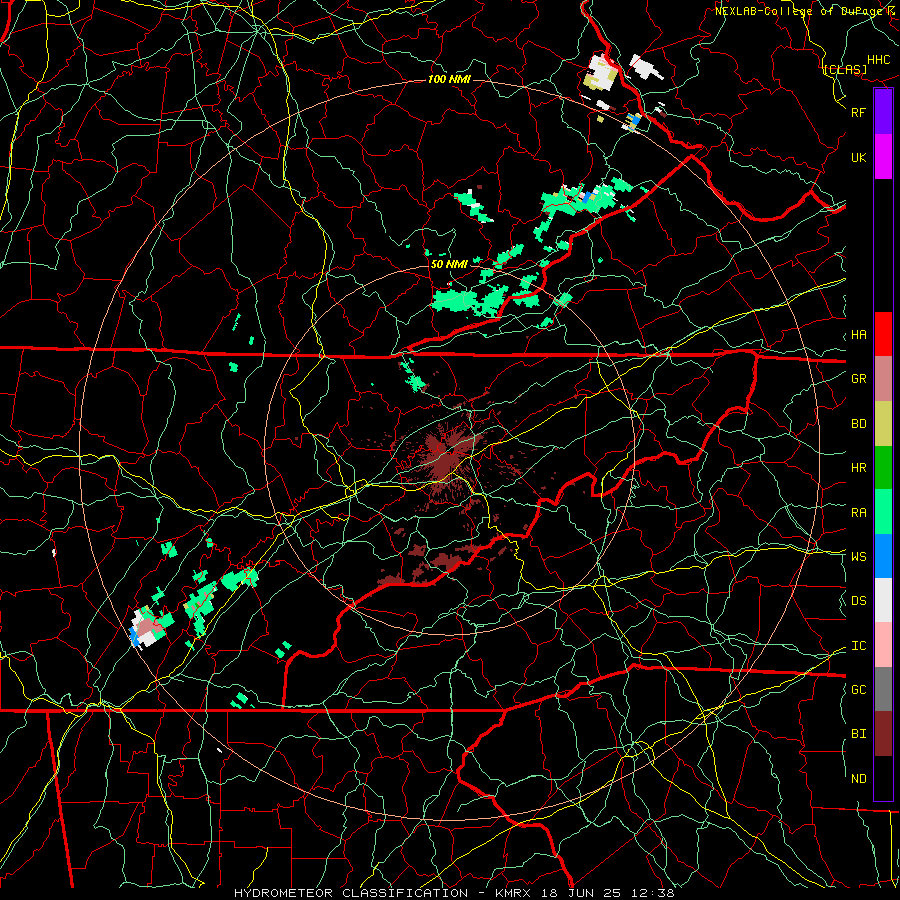This screenshot has width=900, height=900.
Task: Click the blue WS legend swatch
Action: click(883, 556)
